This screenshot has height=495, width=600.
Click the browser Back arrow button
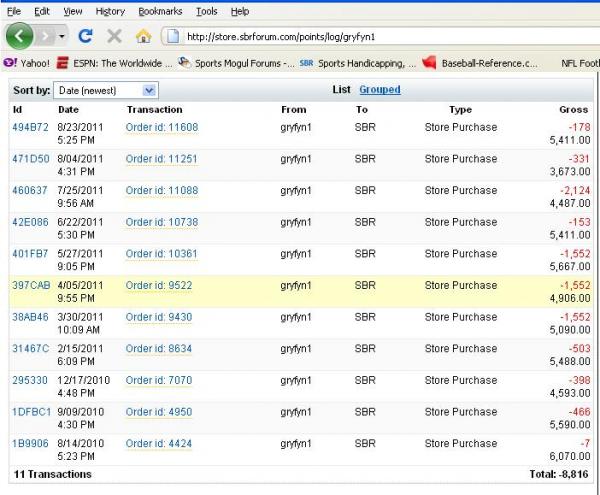(20, 36)
